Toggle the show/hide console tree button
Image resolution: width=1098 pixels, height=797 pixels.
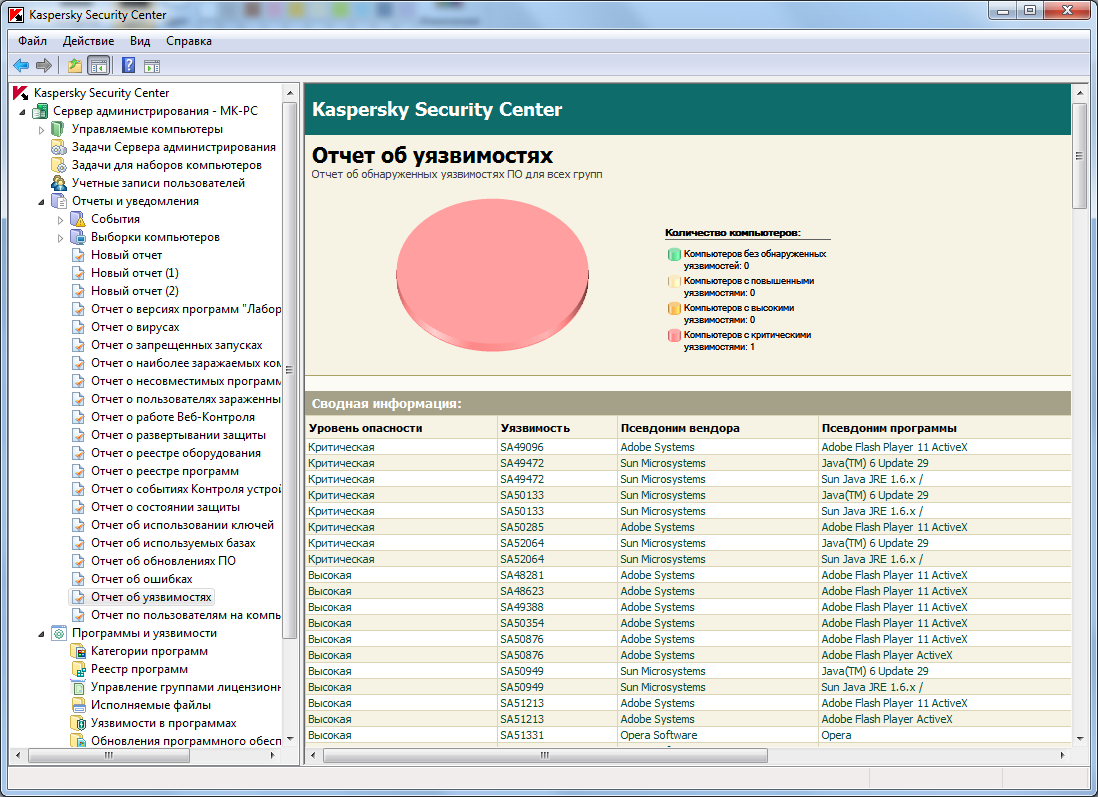98,66
